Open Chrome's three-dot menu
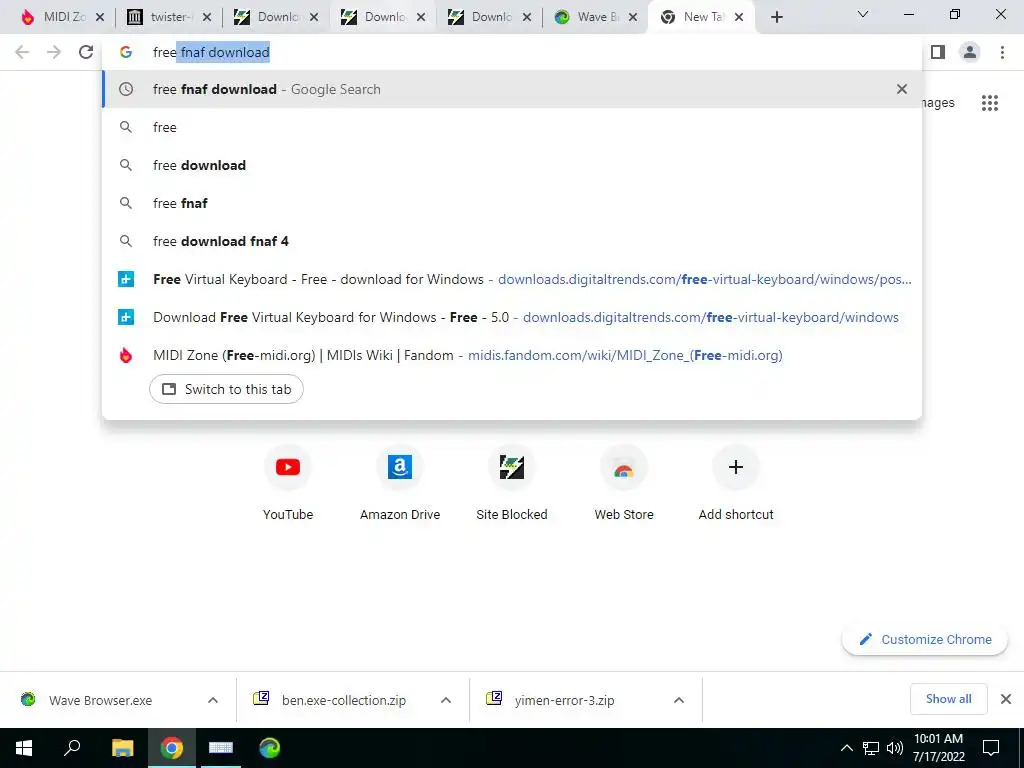Image resolution: width=1024 pixels, height=768 pixels. [1002, 52]
